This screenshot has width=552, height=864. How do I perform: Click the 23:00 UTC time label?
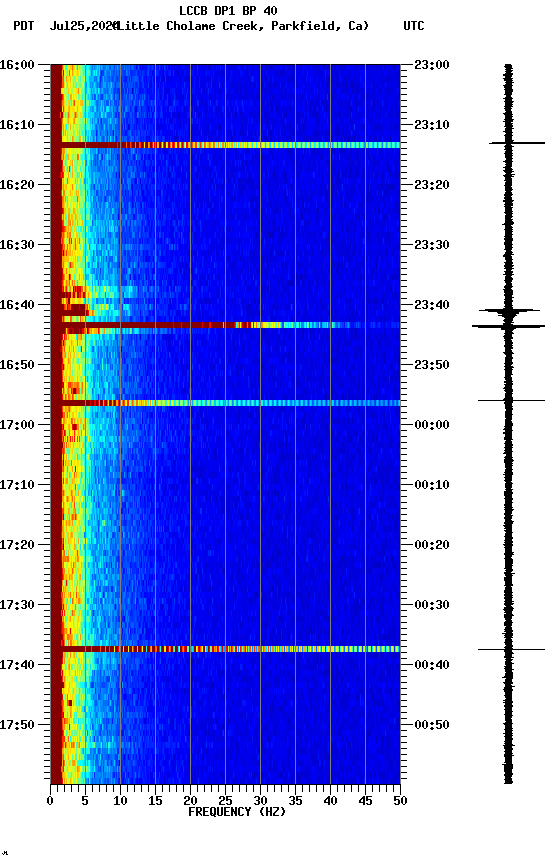(x=432, y=65)
